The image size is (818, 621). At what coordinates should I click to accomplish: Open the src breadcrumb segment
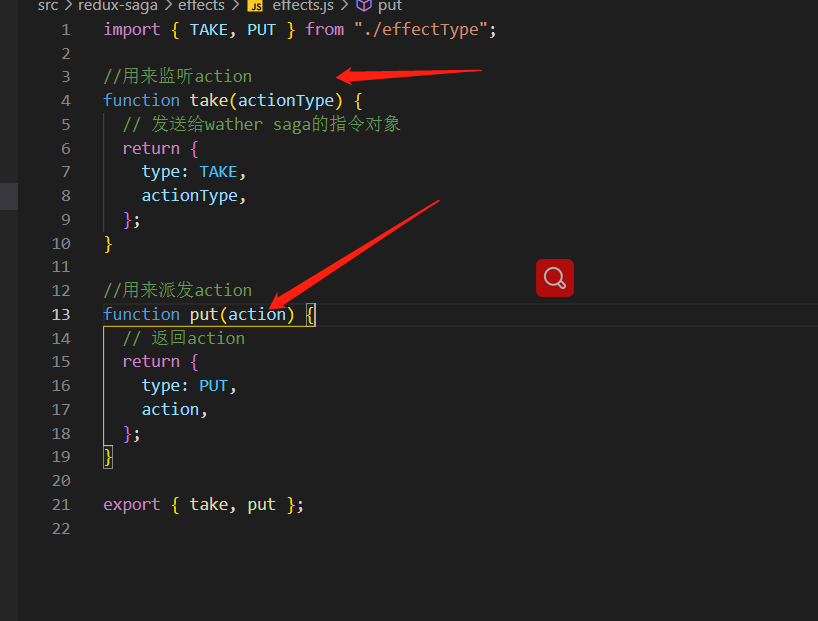tap(48, 6)
